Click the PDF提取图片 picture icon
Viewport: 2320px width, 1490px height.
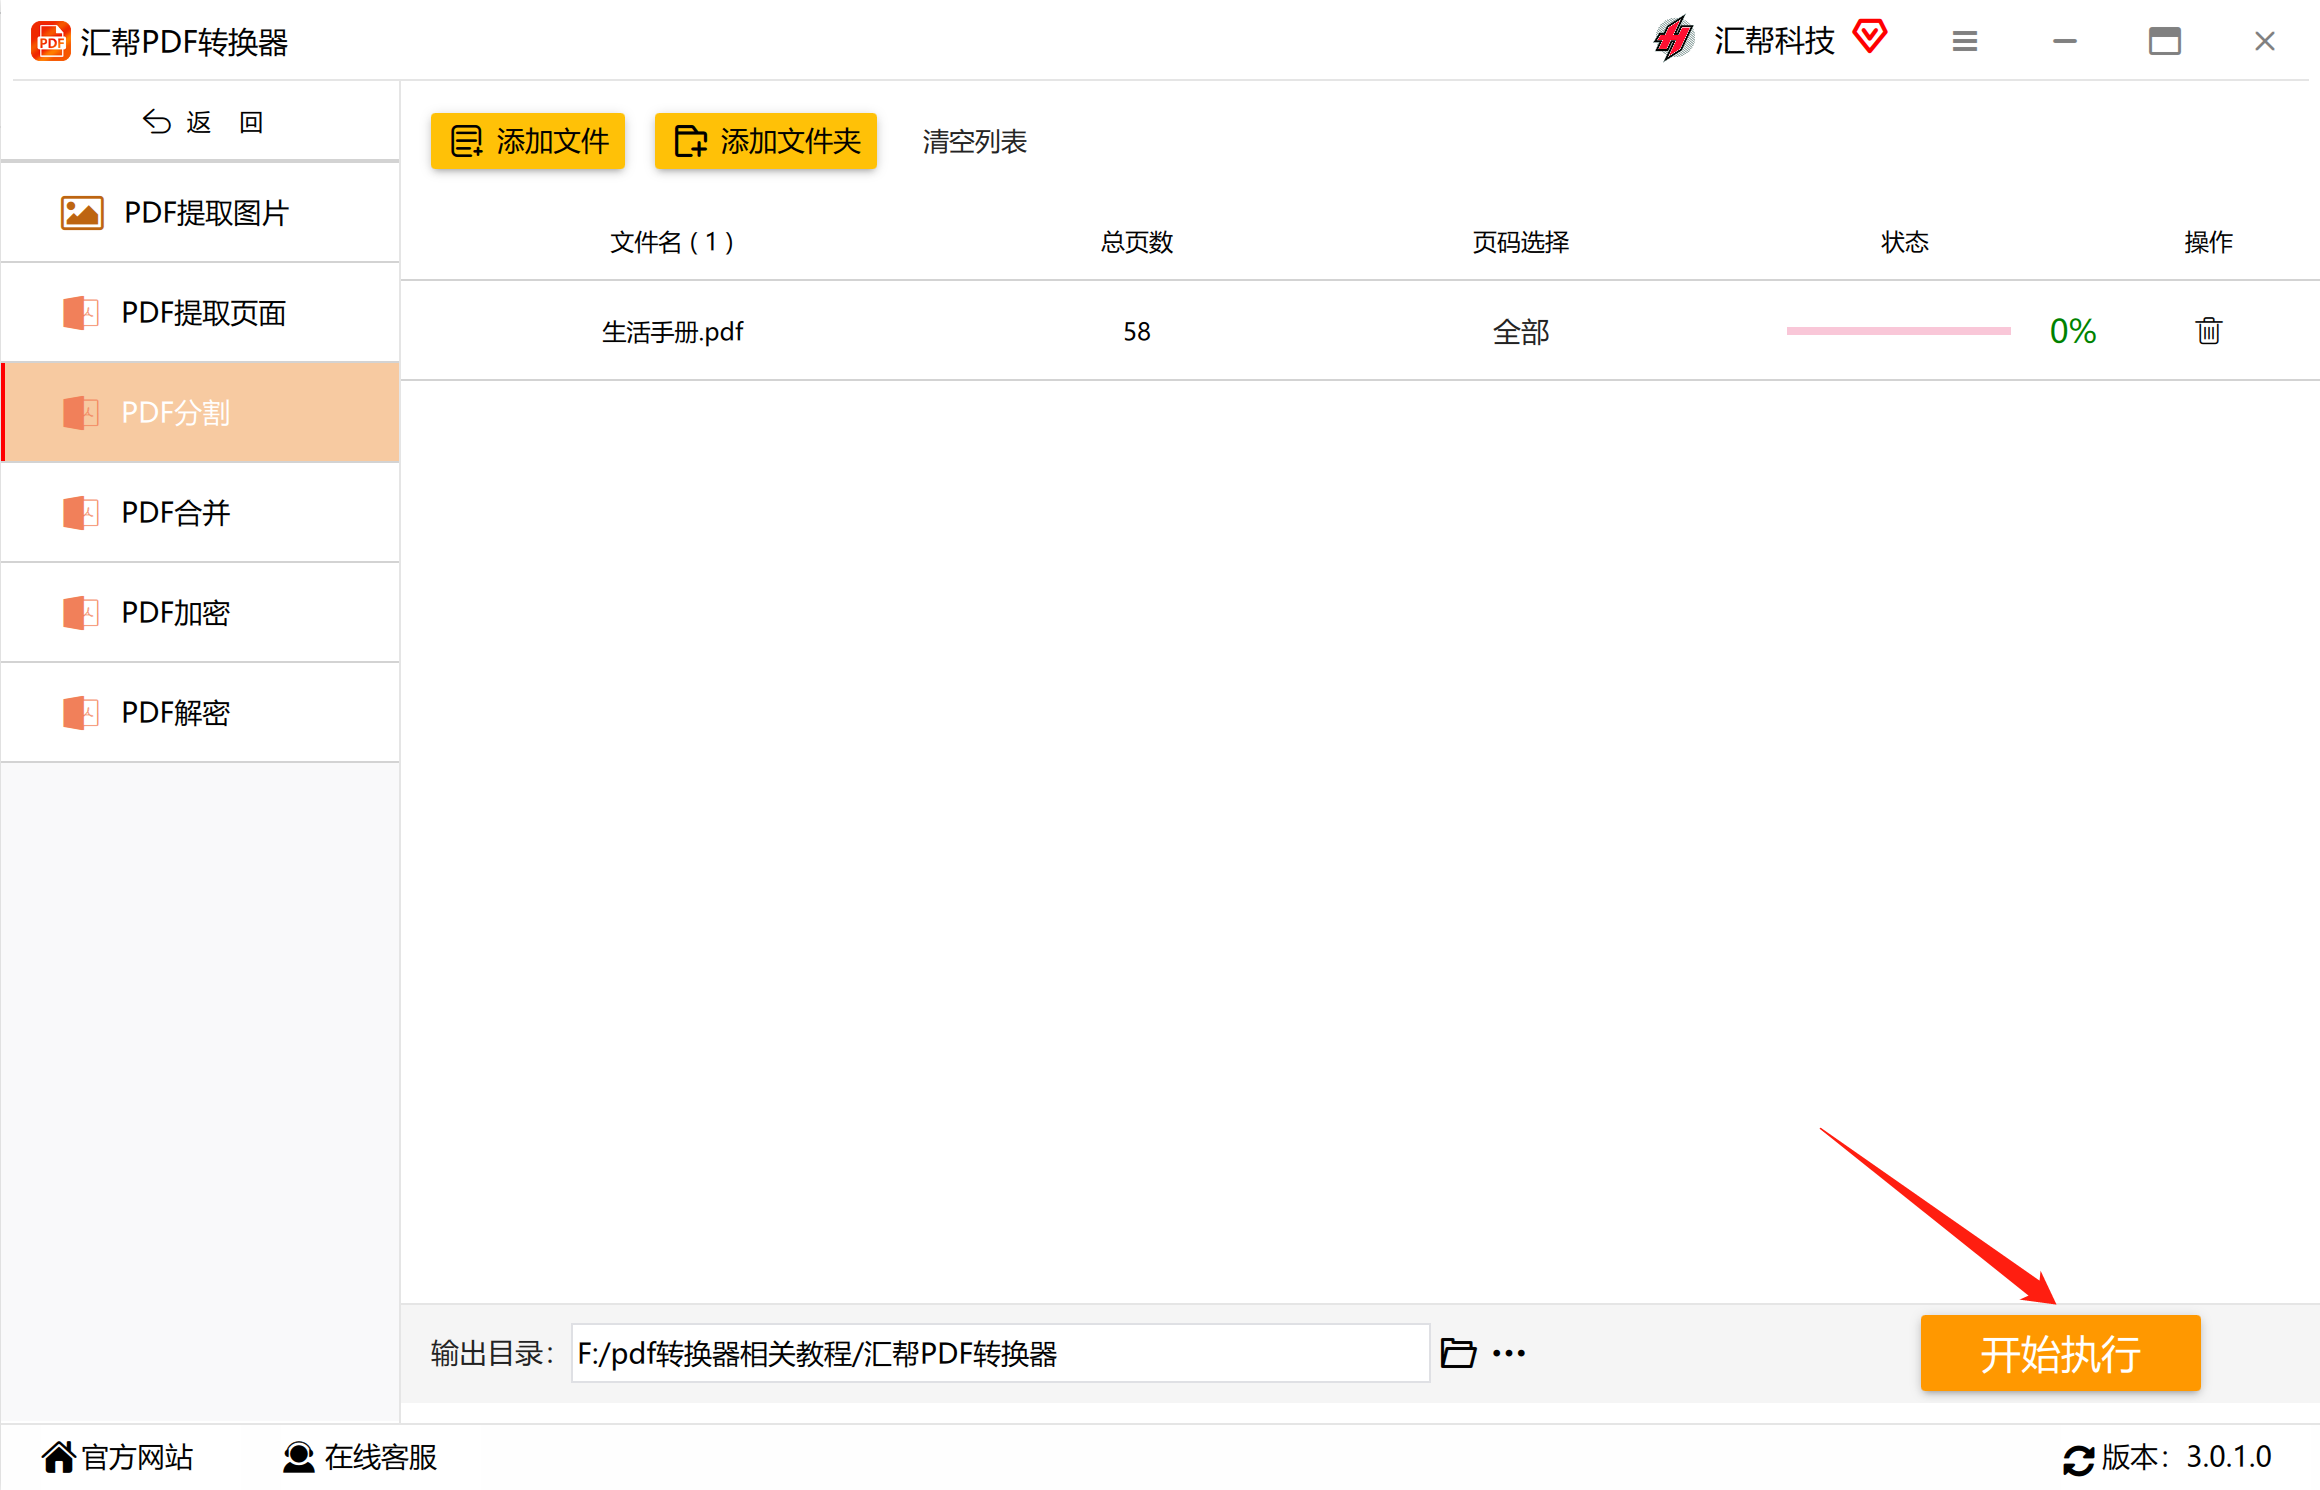pos(82,212)
